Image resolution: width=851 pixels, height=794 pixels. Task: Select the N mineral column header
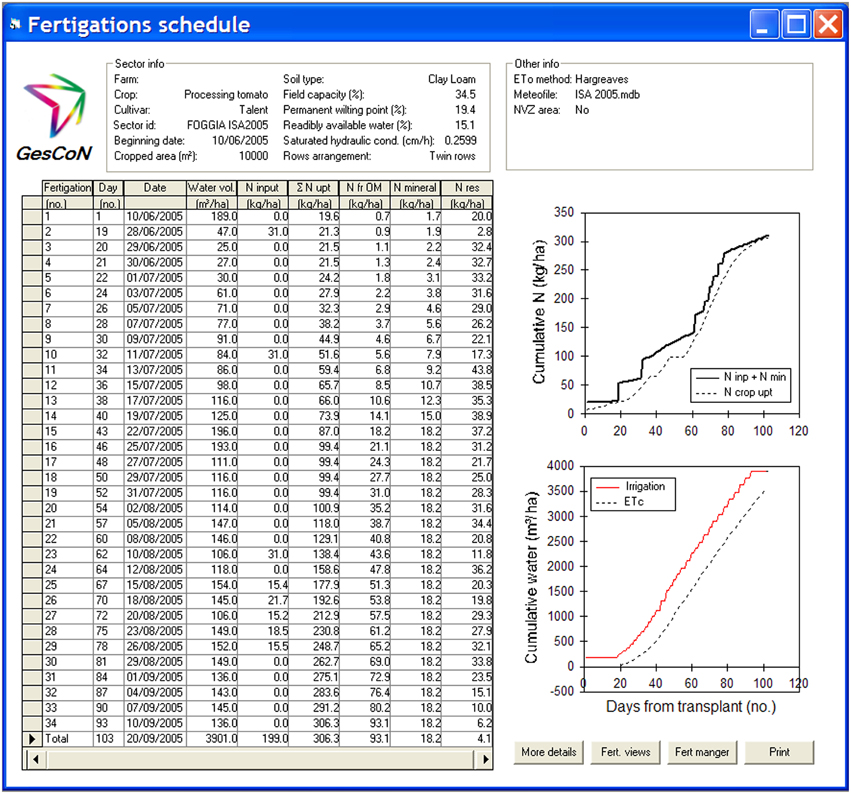point(415,188)
